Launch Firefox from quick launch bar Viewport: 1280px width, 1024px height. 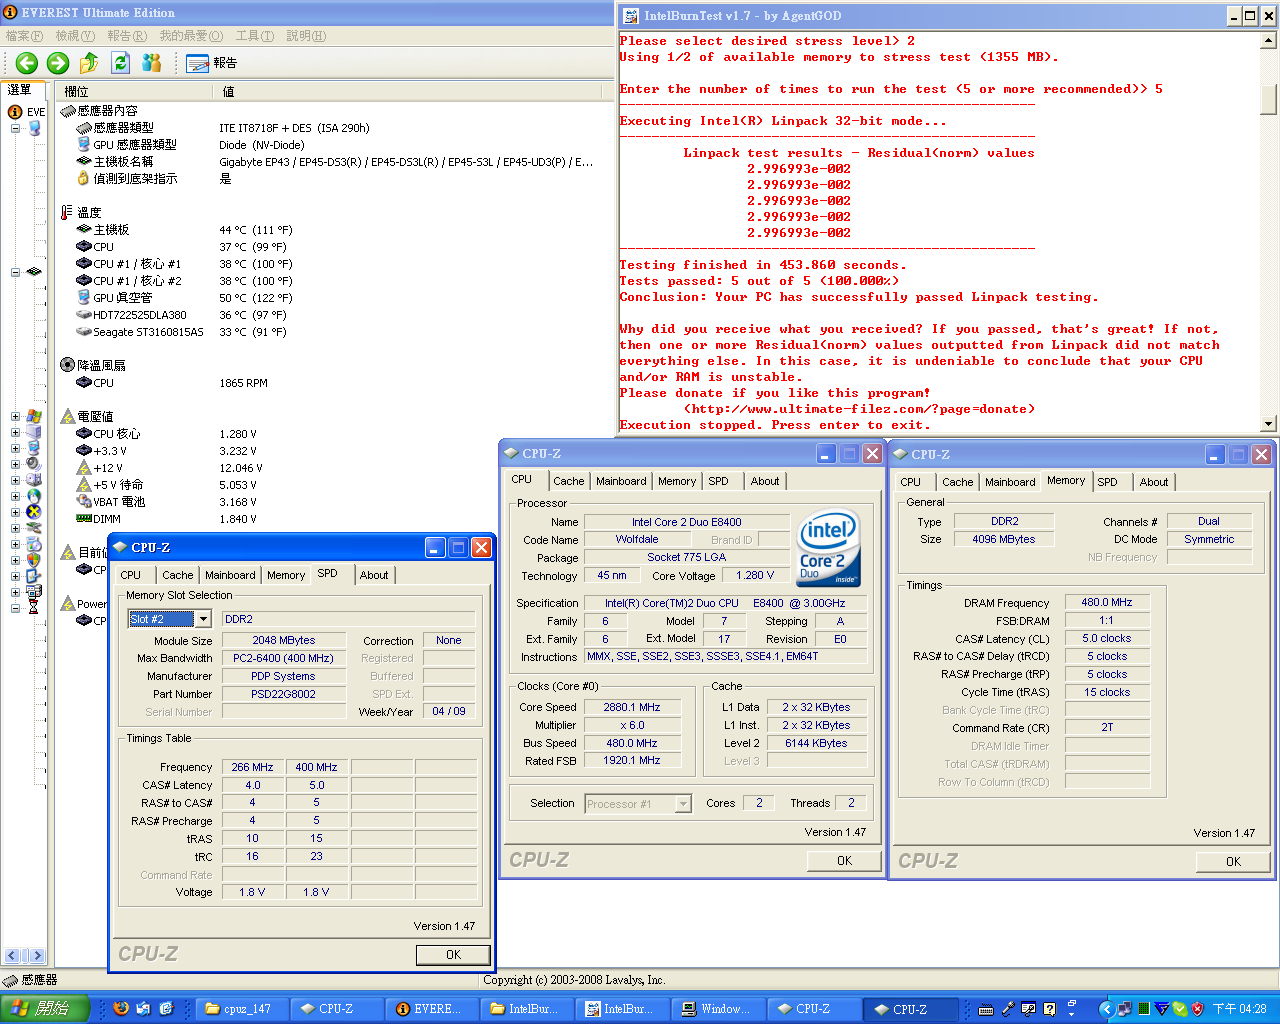(x=121, y=1008)
